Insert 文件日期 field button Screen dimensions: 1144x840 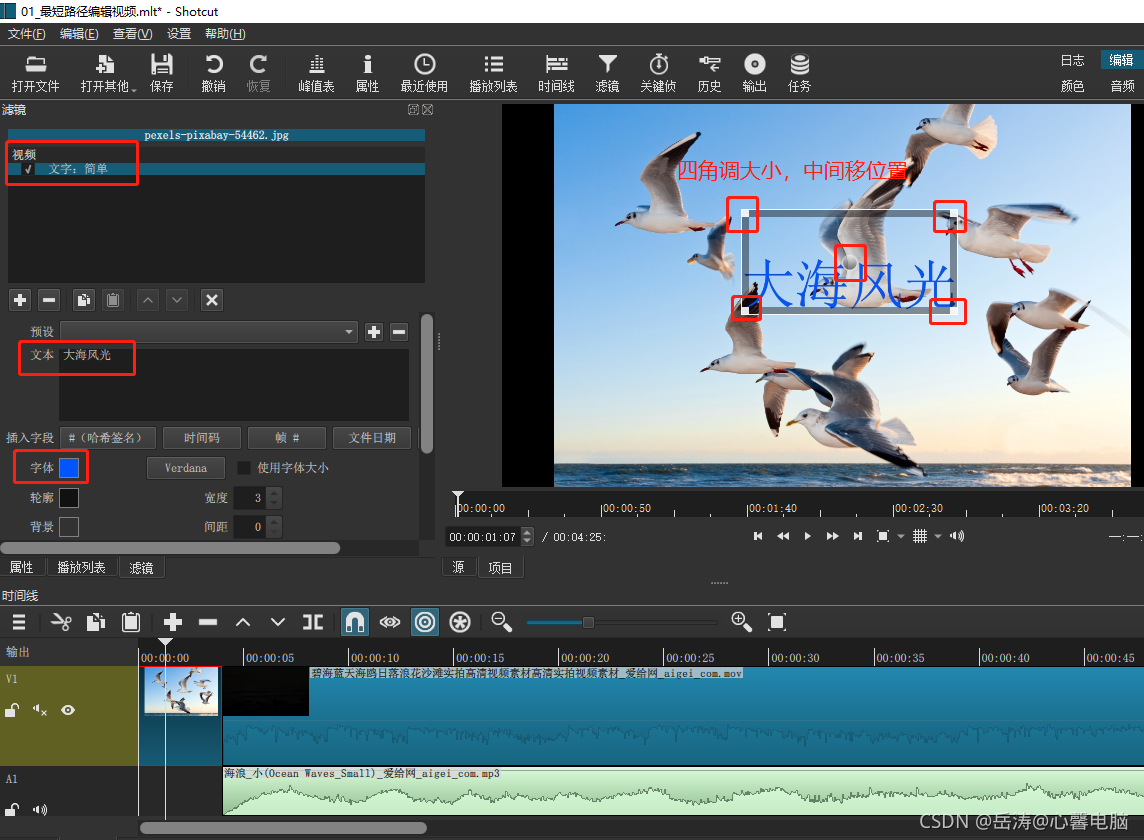click(x=372, y=438)
